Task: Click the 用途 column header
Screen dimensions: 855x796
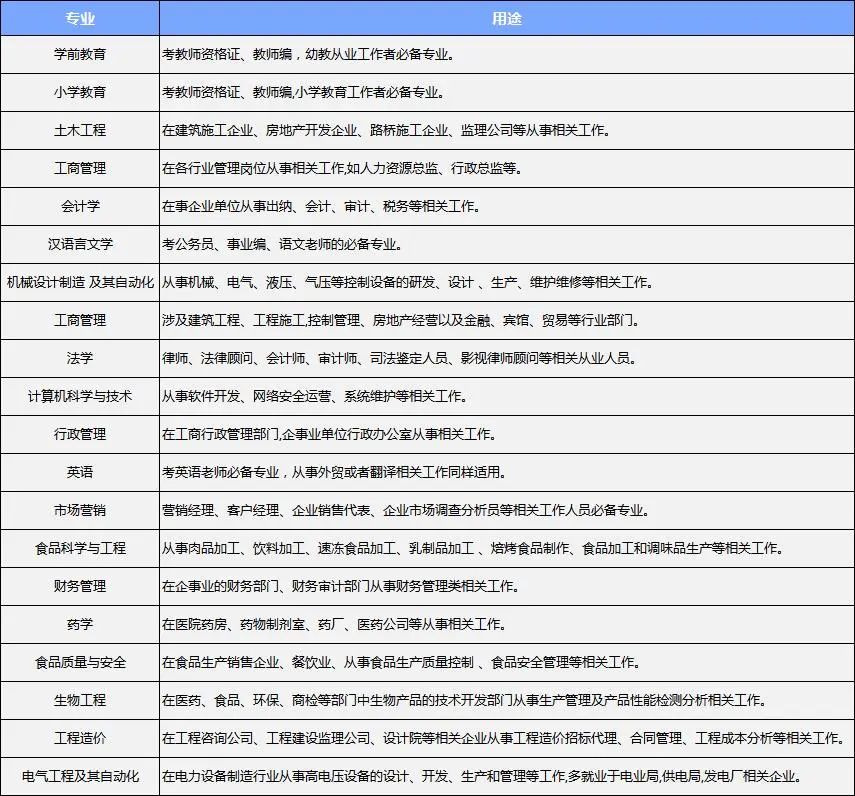Action: (506, 19)
